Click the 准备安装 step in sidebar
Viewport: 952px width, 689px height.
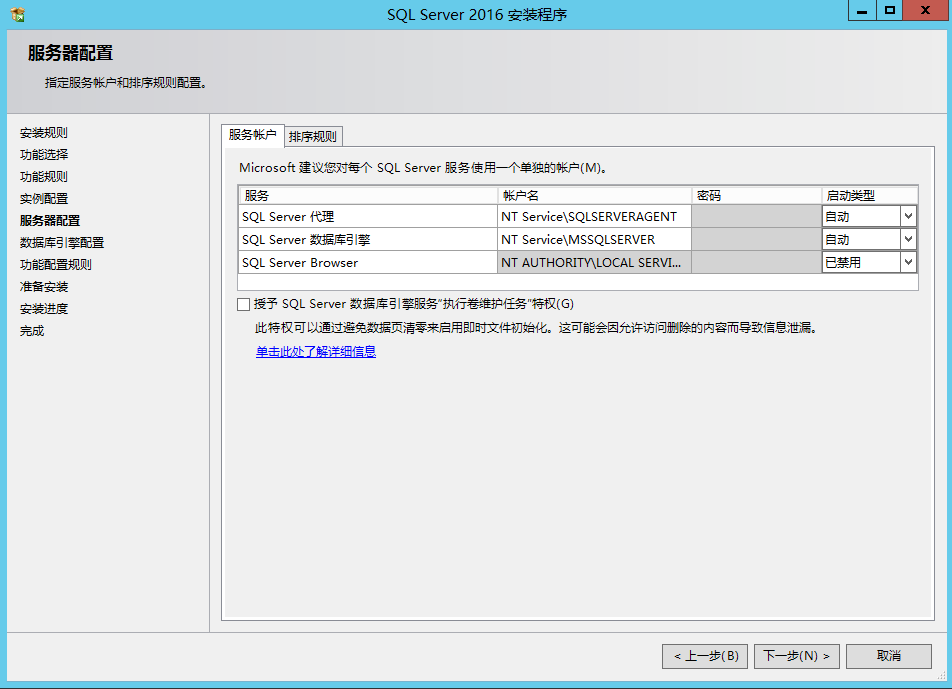tap(44, 287)
